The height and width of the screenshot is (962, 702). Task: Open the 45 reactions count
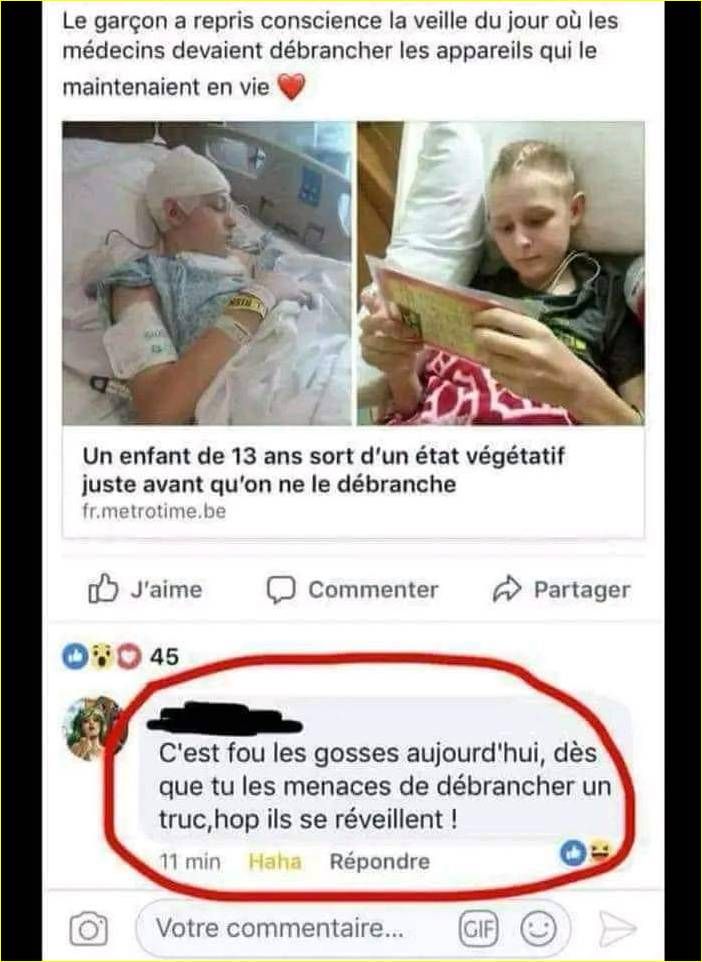(164, 656)
